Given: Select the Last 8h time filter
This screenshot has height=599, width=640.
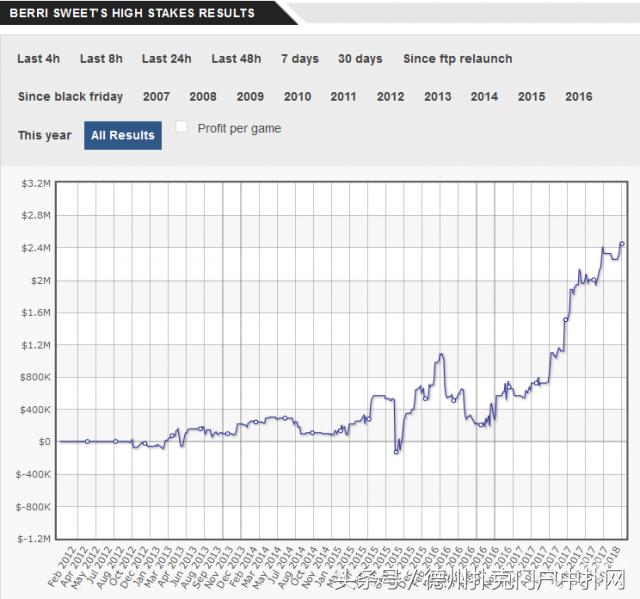Looking at the screenshot, I should (101, 59).
